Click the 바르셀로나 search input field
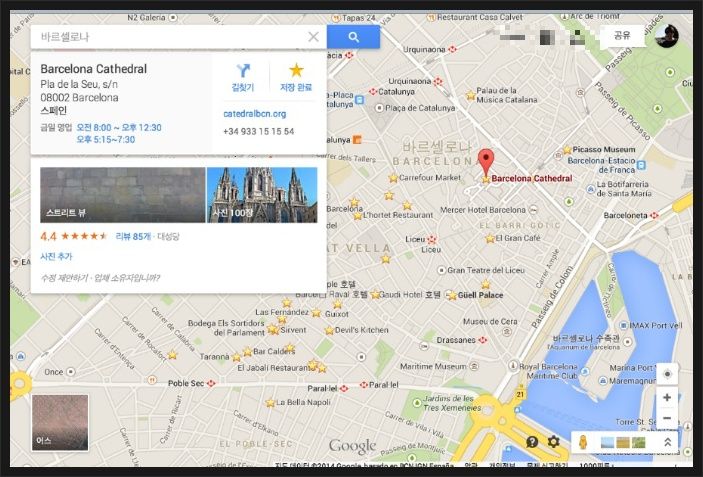Screen dimensions: 703x477 170,37
